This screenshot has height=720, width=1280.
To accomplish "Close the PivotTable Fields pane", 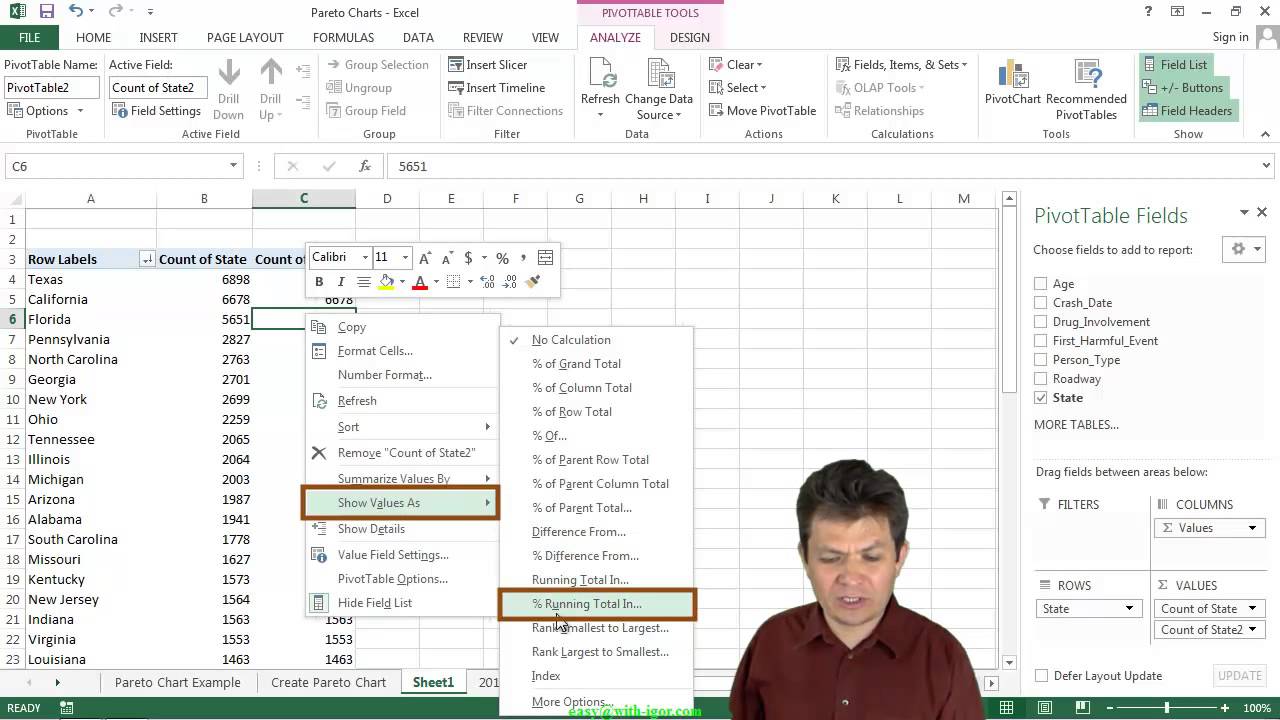I will [x=1262, y=212].
